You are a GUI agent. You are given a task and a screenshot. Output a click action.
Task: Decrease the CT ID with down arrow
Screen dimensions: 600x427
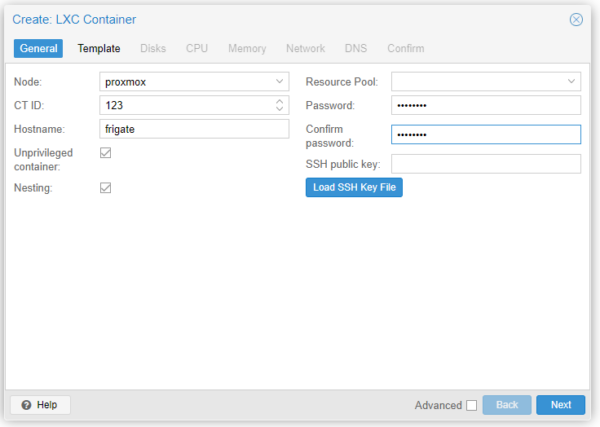point(279,109)
